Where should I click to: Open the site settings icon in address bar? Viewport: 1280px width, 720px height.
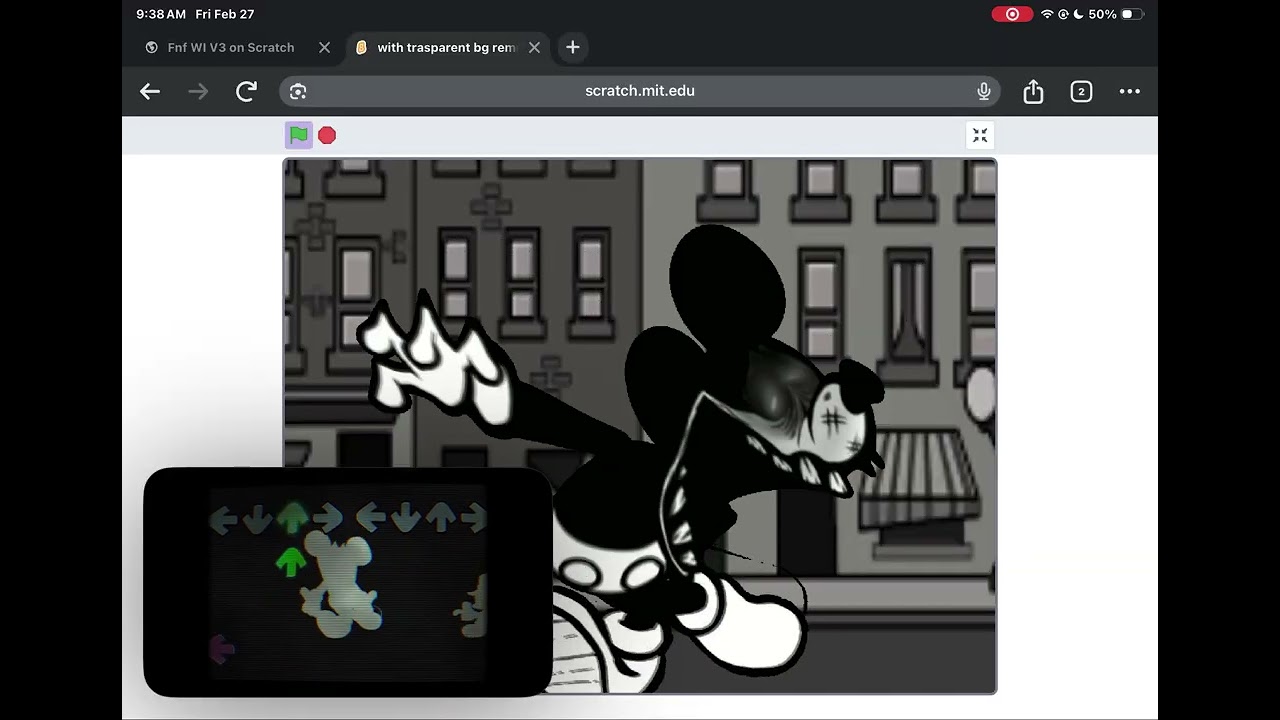point(298,91)
